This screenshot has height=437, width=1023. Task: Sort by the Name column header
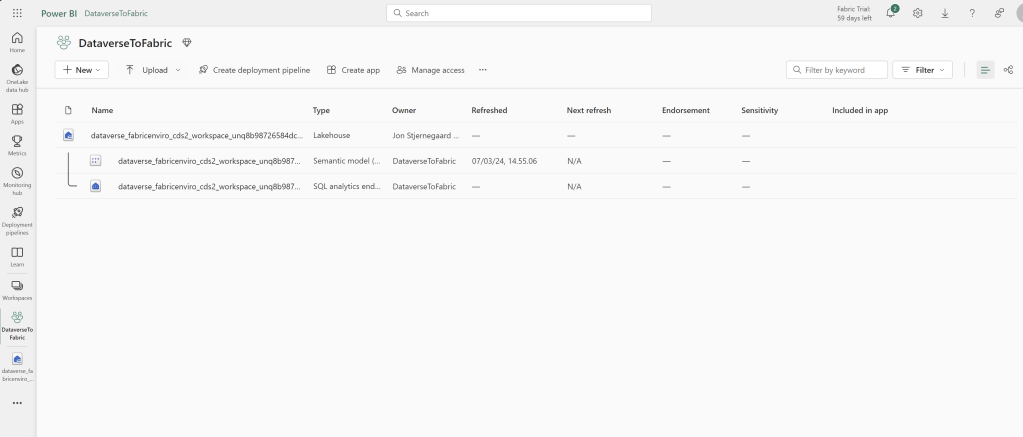pos(101,109)
